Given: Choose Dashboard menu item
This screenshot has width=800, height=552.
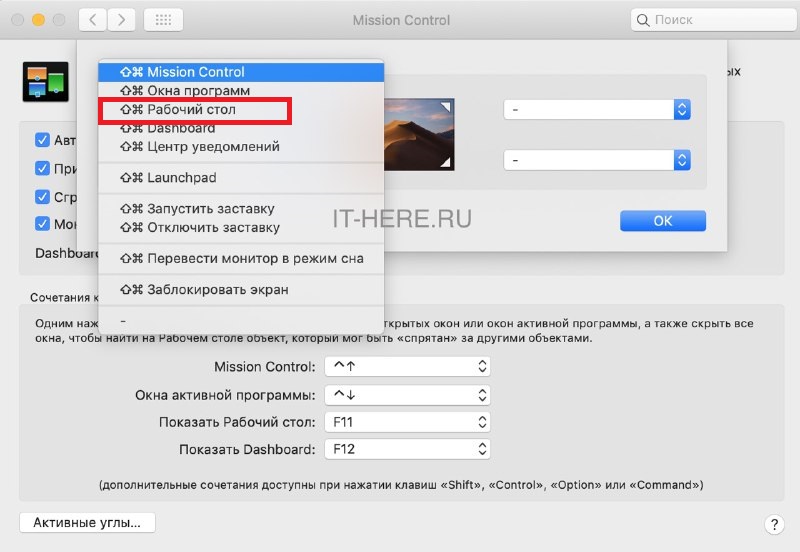Looking at the screenshot, I should (x=241, y=128).
